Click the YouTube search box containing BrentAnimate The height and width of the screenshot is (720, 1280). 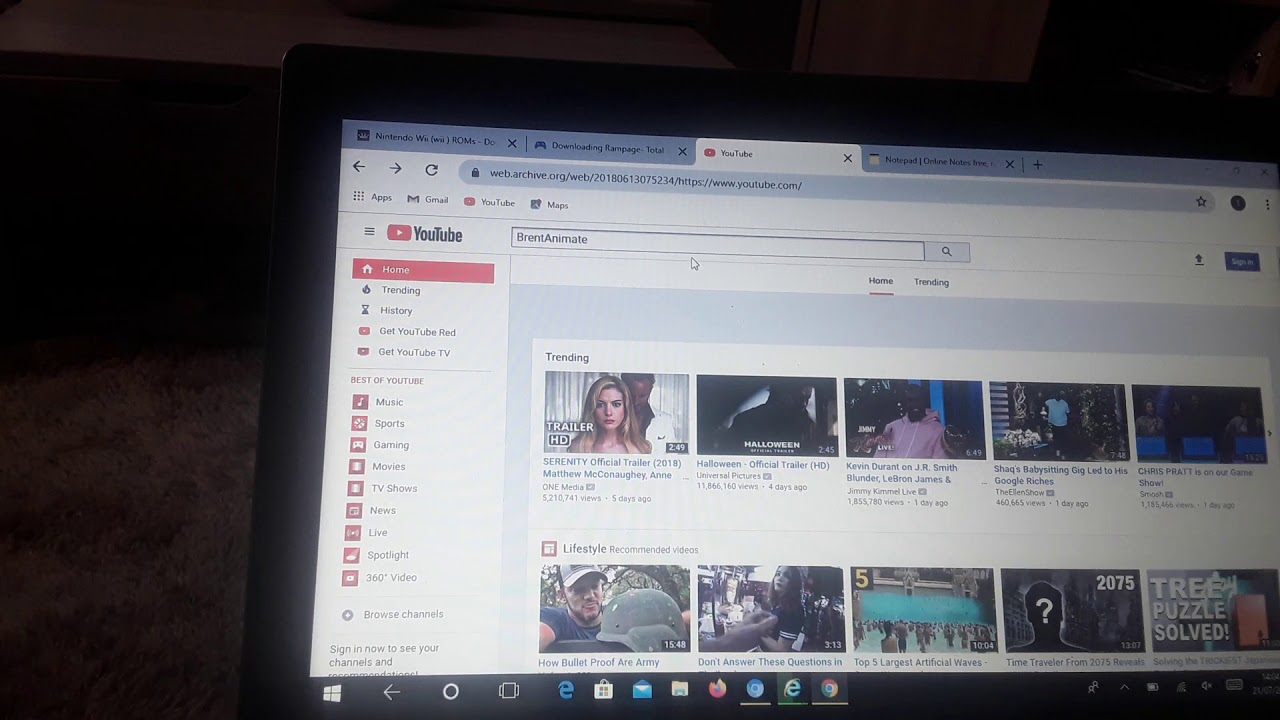pos(718,242)
